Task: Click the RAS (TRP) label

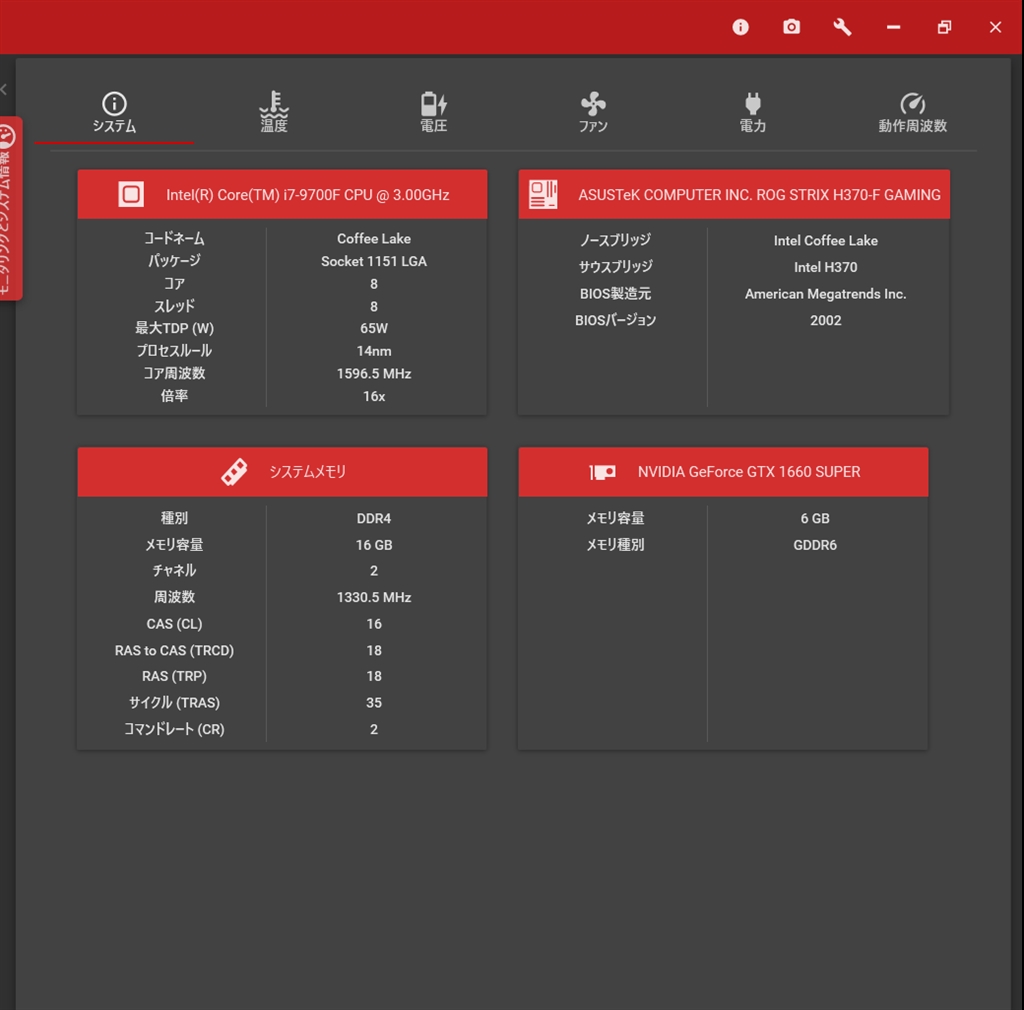Action: click(174, 676)
